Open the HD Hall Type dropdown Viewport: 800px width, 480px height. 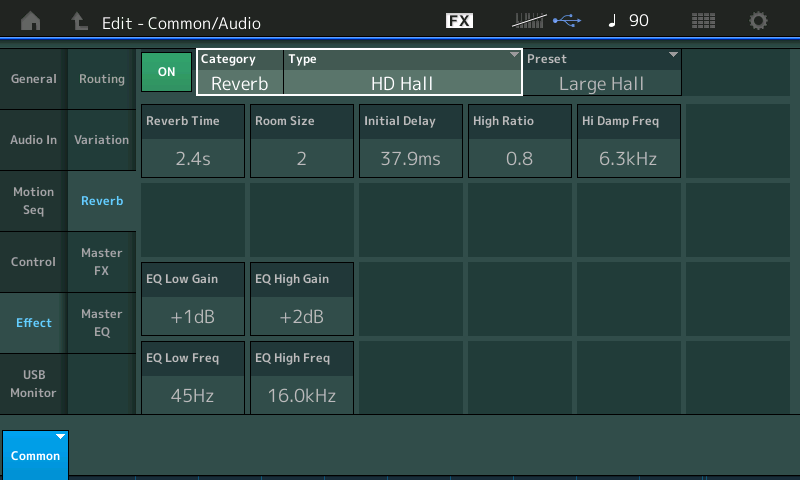tap(402, 72)
